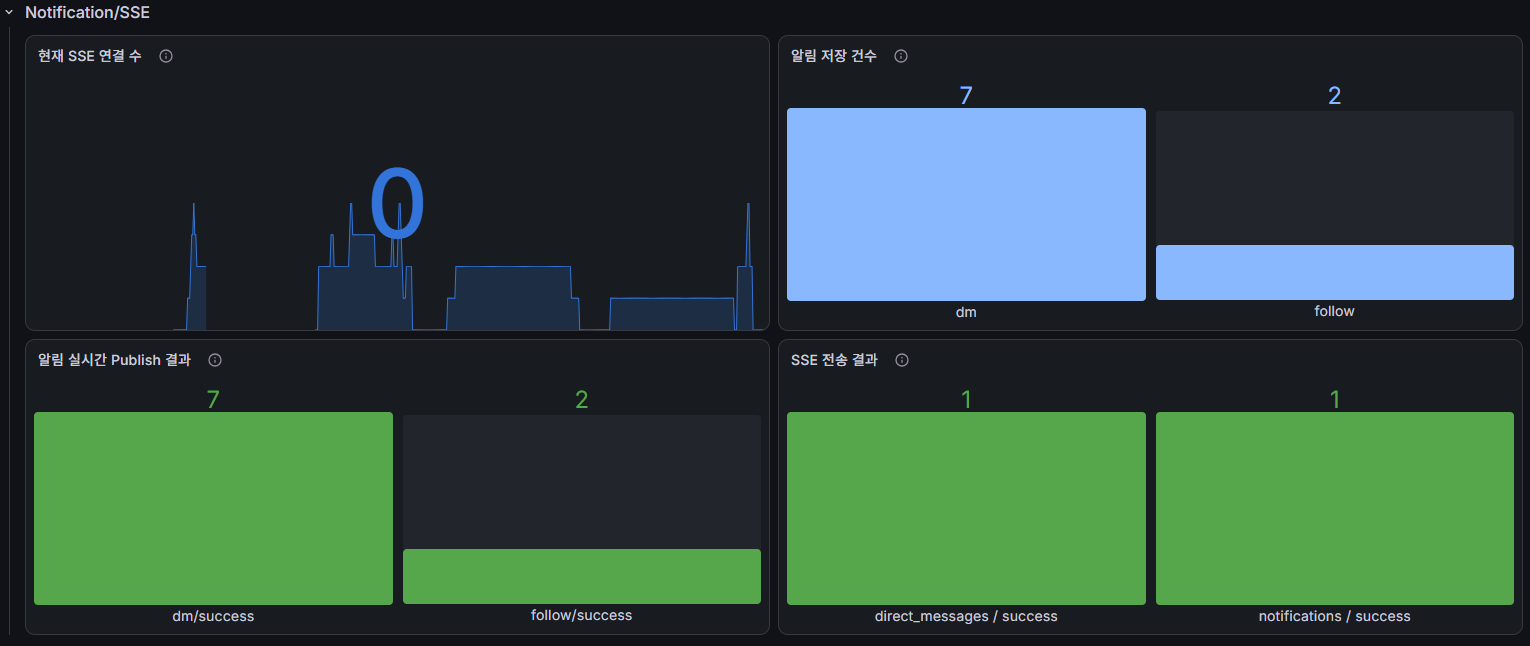Select the notifications / success bar
The width and height of the screenshot is (1530, 646).
tap(1335, 508)
